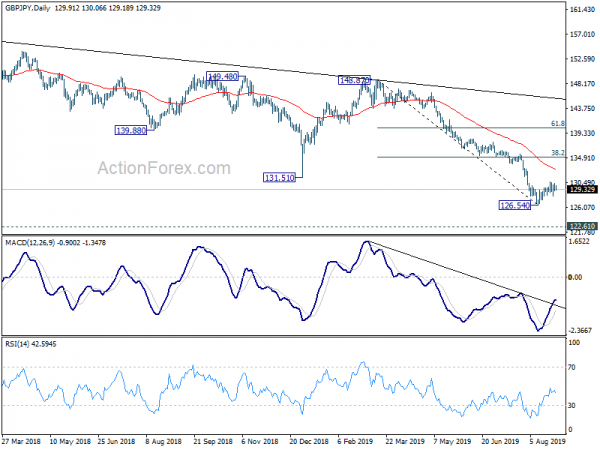Click the 139.330 price axis value
Image resolution: width=600 pixels, height=450 pixels.
(582, 133)
